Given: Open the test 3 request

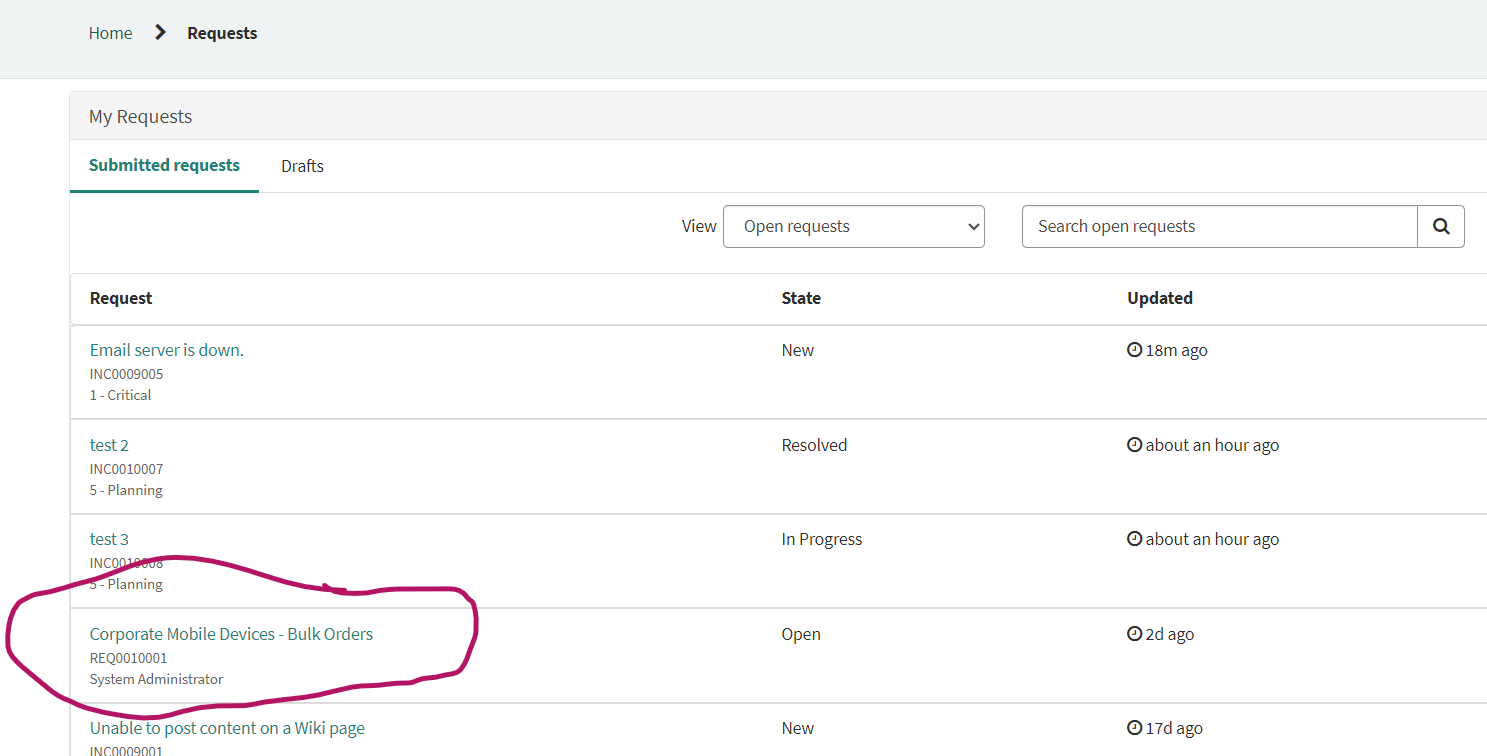Looking at the screenshot, I should pyautogui.click(x=109, y=539).
